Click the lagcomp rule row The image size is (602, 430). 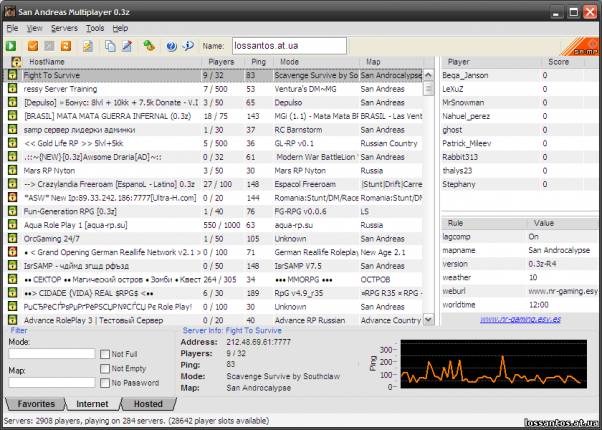pos(520,236)
